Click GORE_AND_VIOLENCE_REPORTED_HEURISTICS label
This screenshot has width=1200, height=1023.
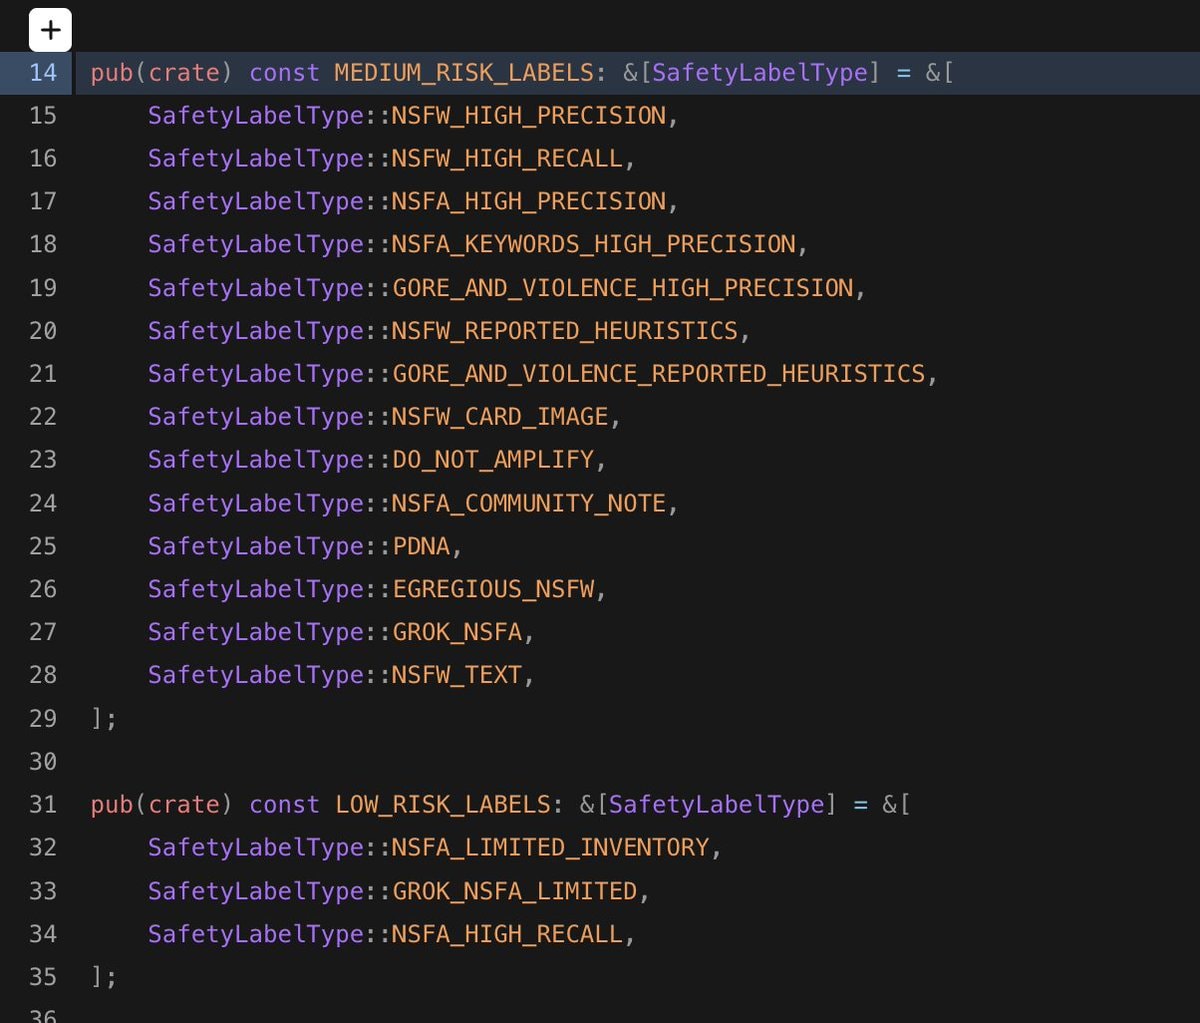659,374
